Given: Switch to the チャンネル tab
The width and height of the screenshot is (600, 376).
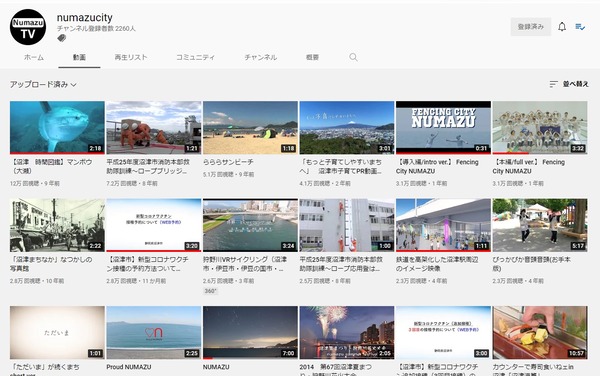Looking at the screenshot, I should tap(261, 57).
